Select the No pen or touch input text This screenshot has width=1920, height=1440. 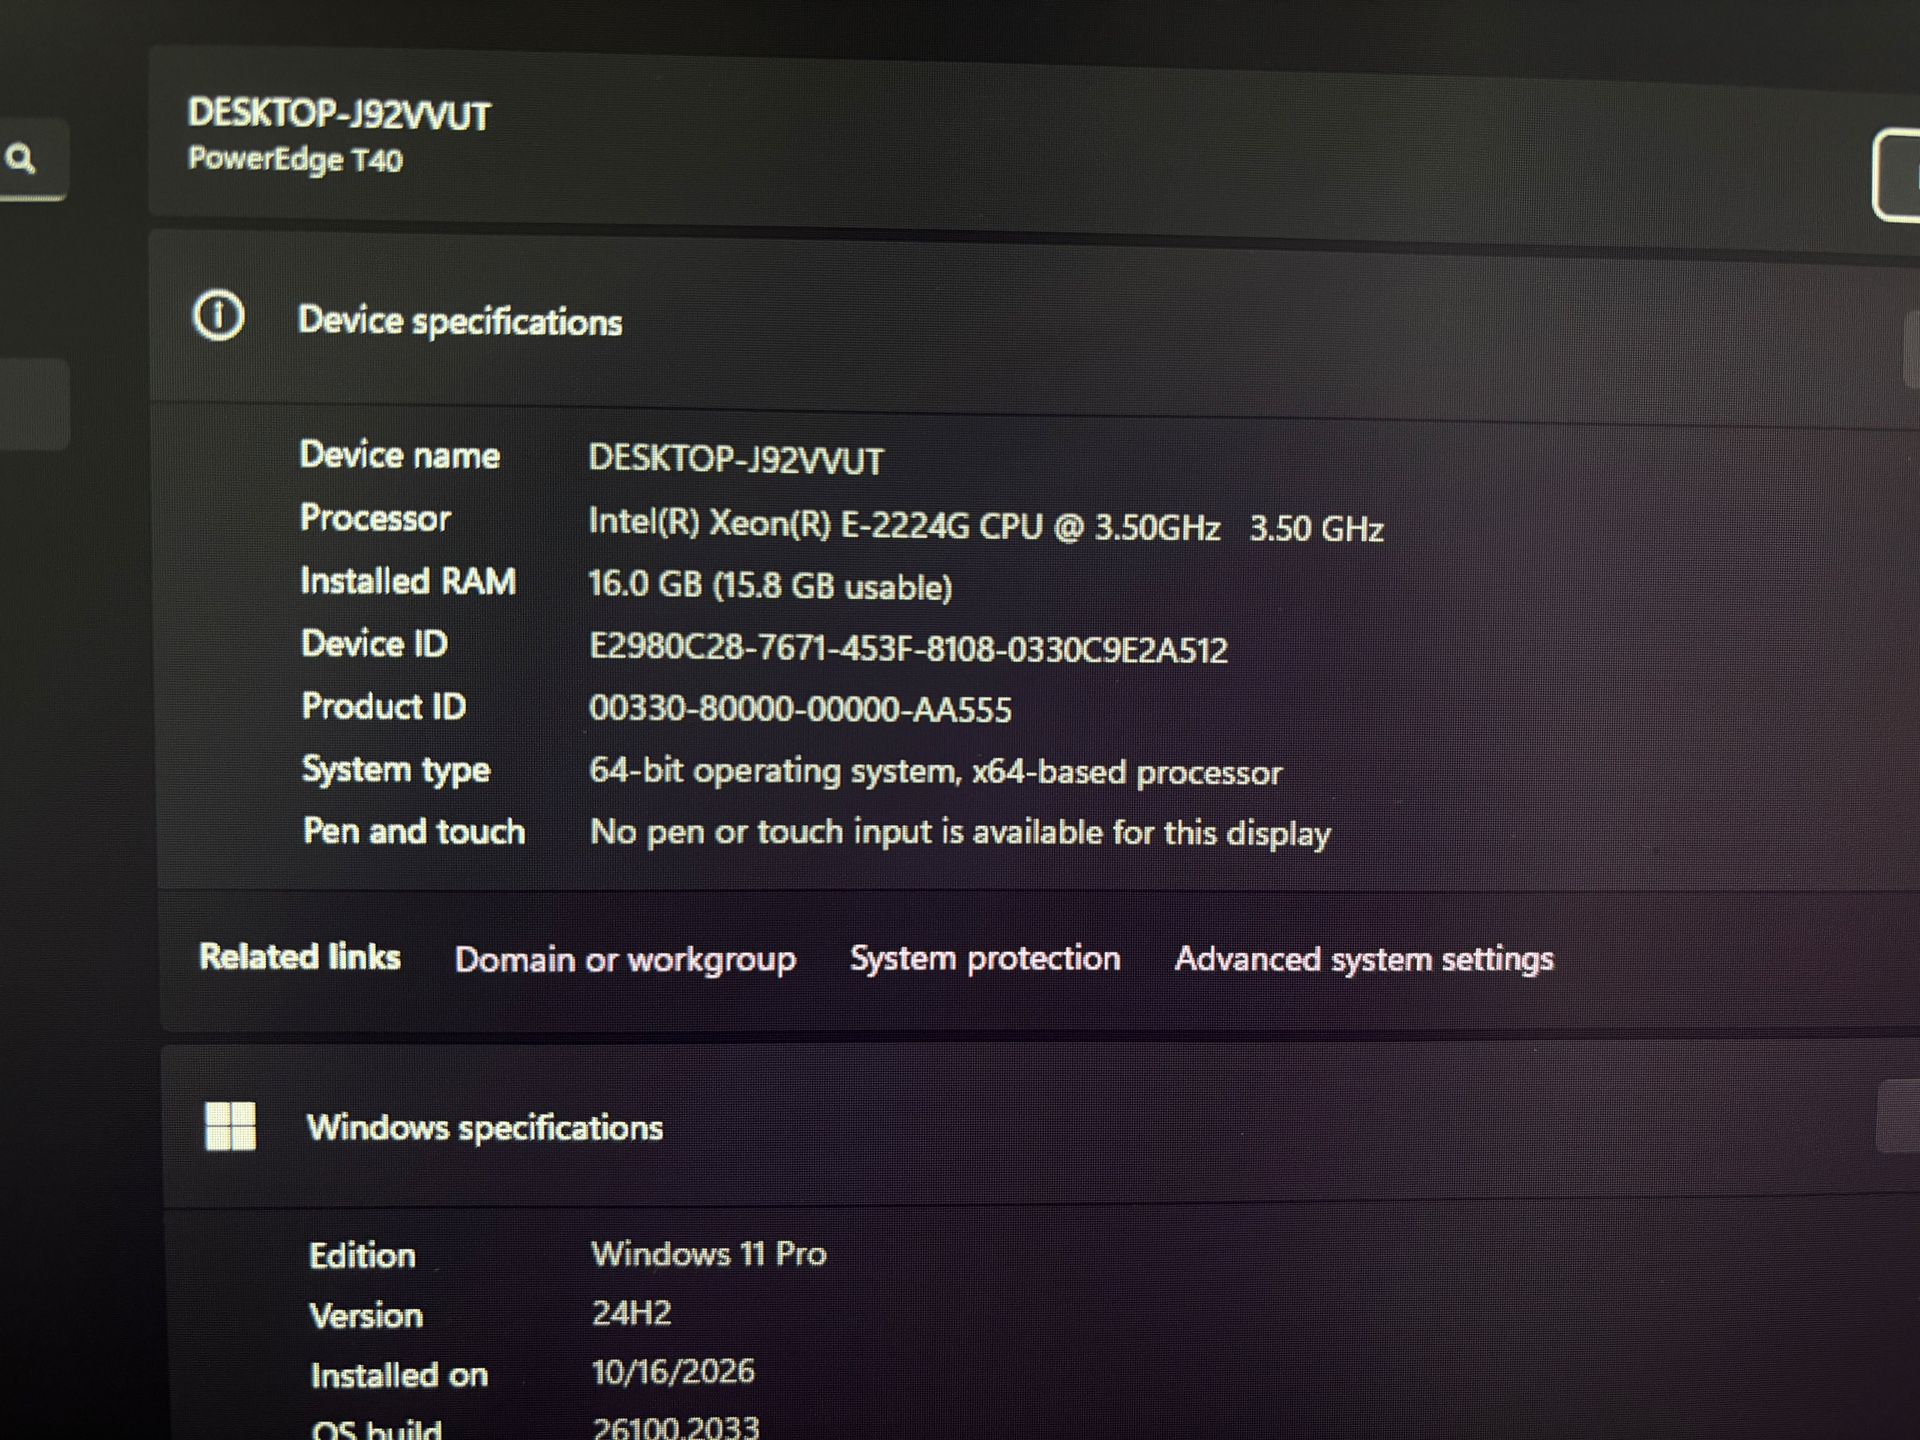tap(960, 832)
